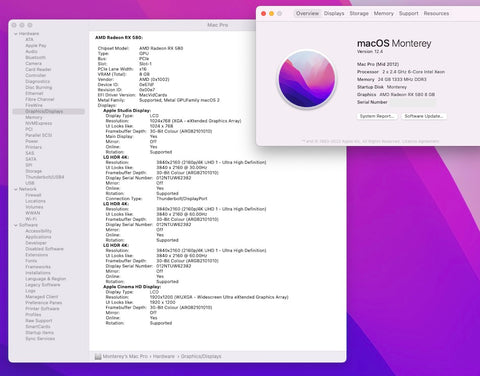Viewport: 480px width, 376px height.
Task: Click the Version 12.4 text
Action: tap(370, 52)
